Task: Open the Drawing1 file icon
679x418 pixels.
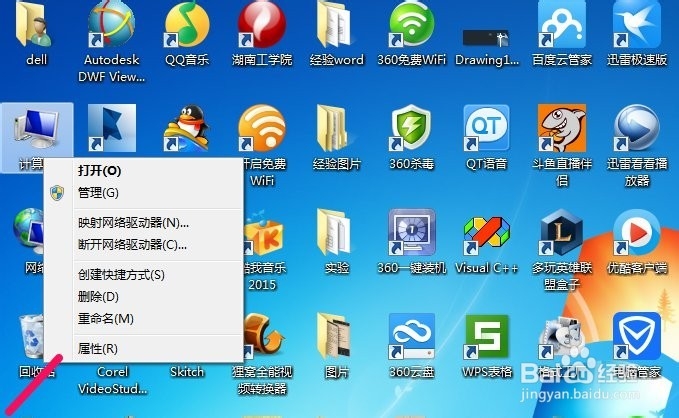Action: point(487,38)
